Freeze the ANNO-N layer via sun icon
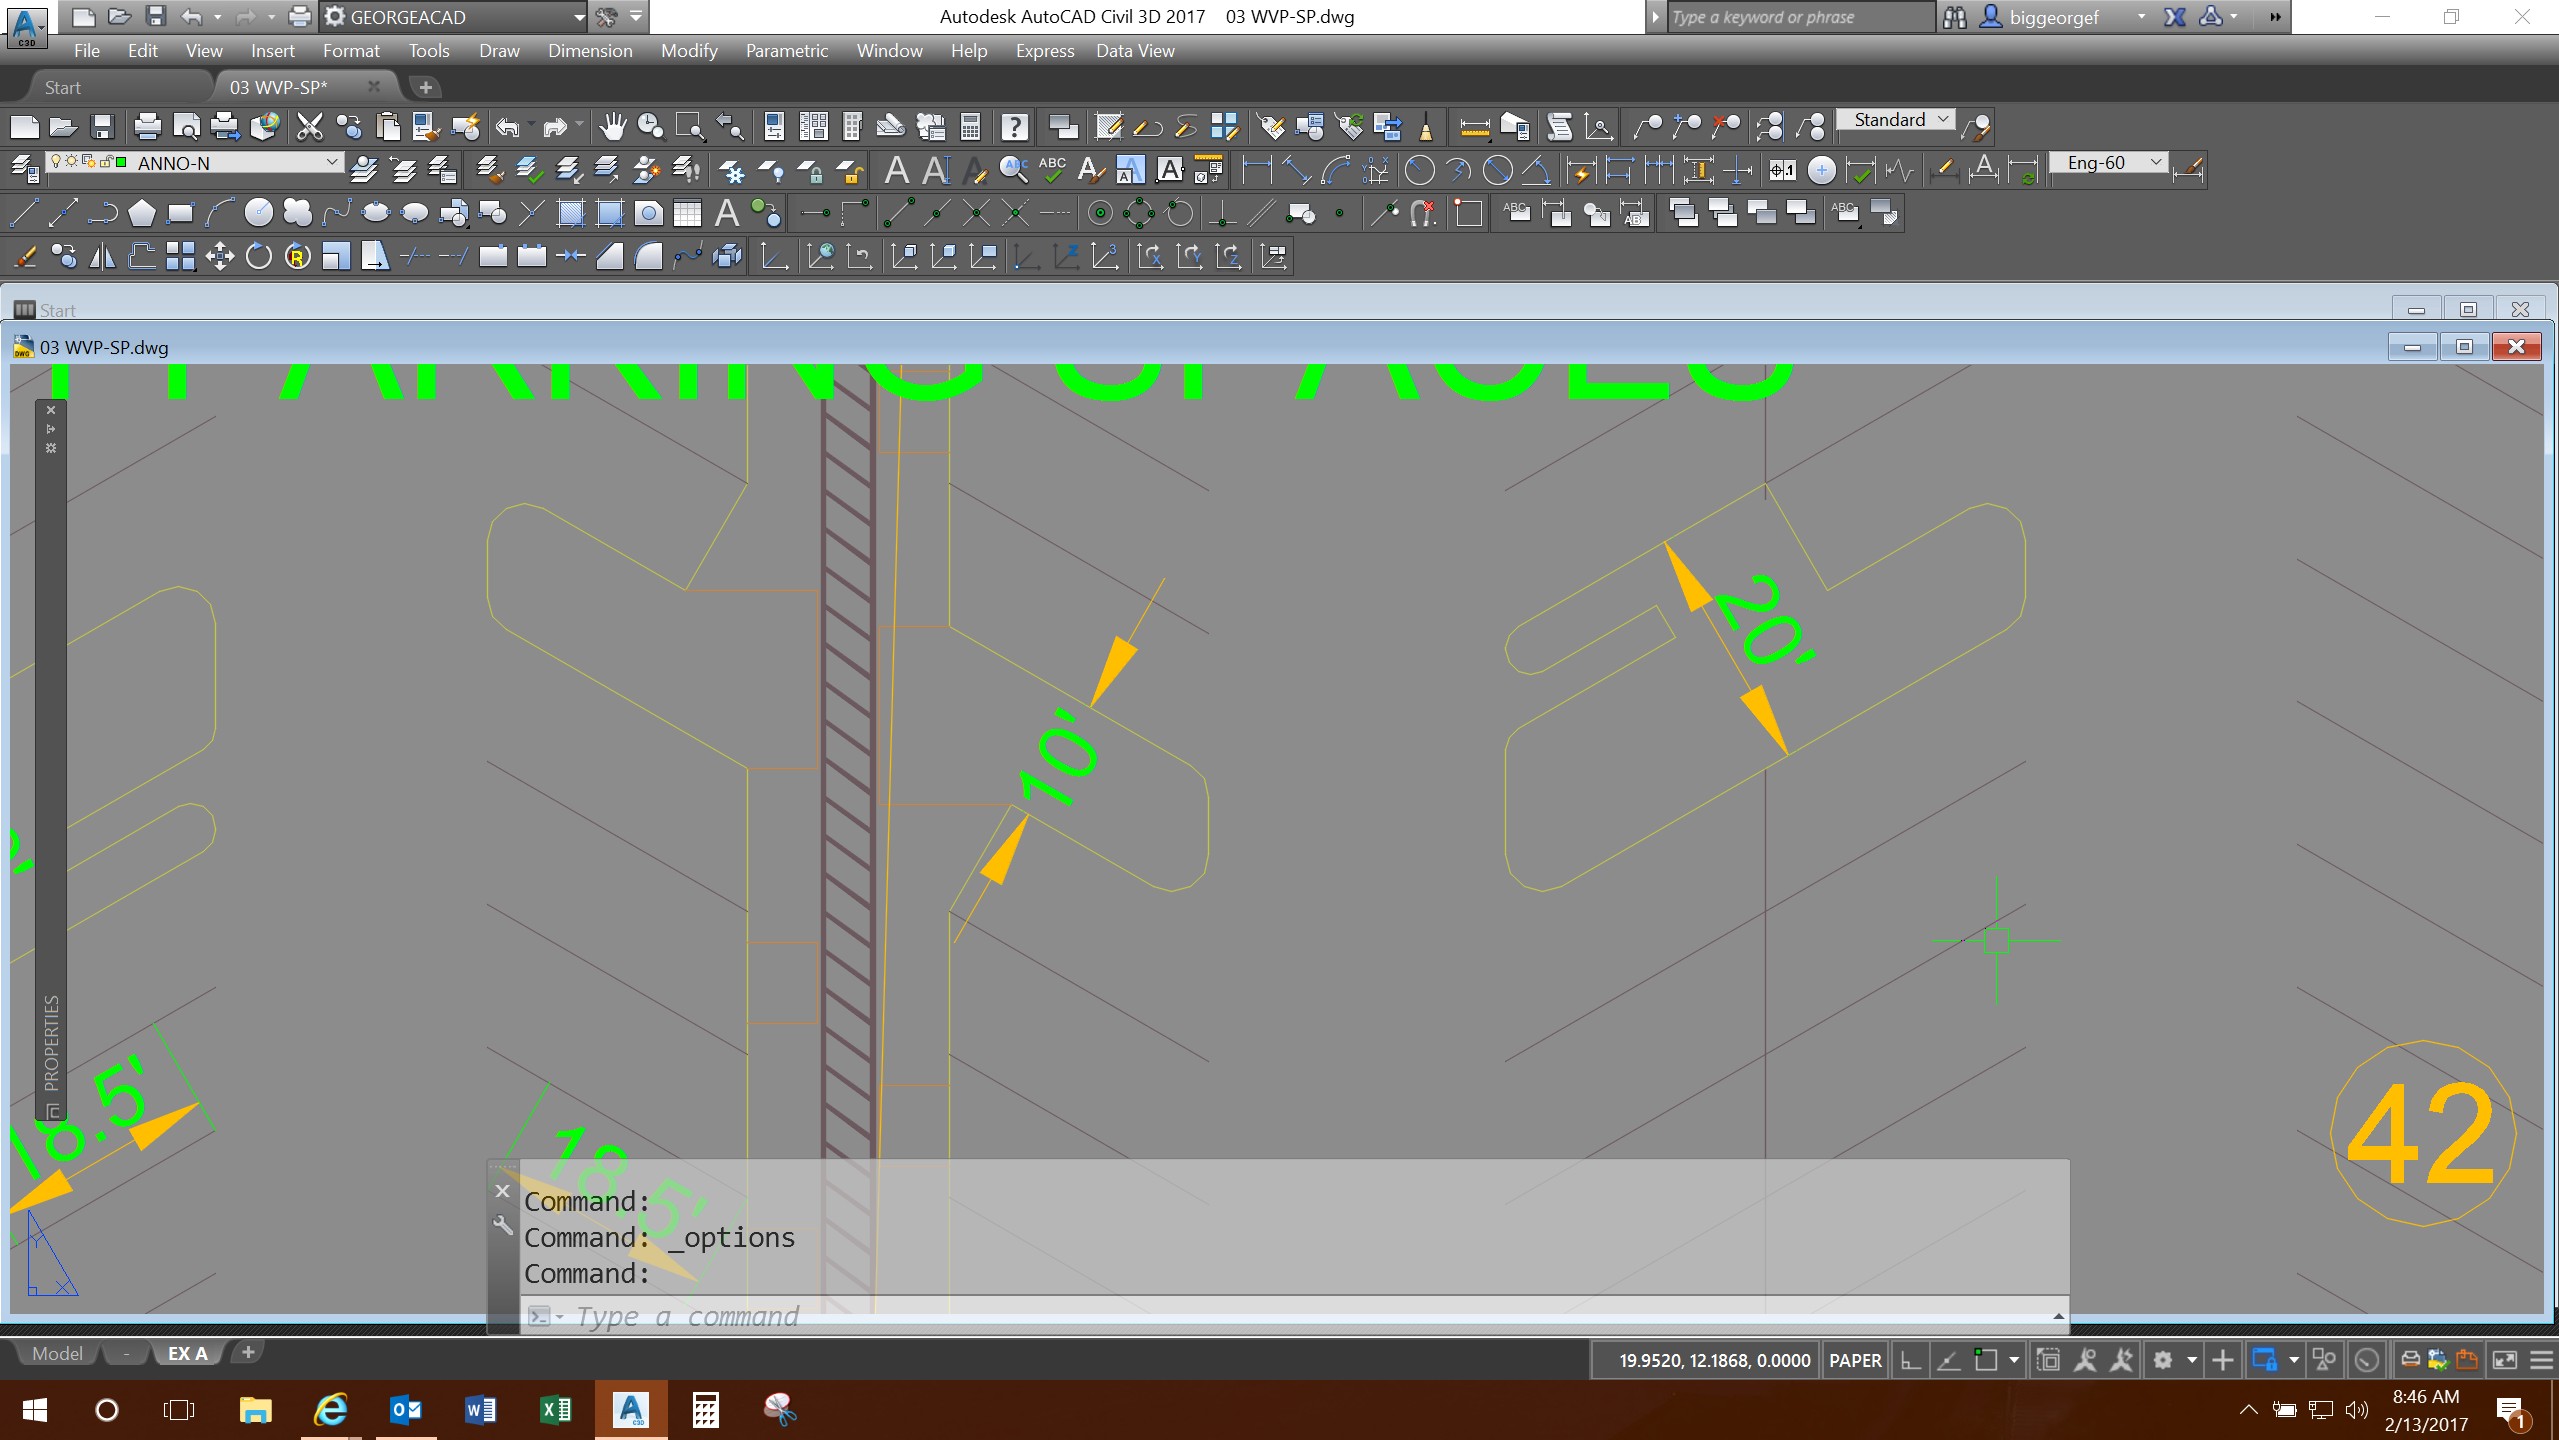Image resolution: width=2559 pixels, height=1440 pixels. tap(71, 161)
